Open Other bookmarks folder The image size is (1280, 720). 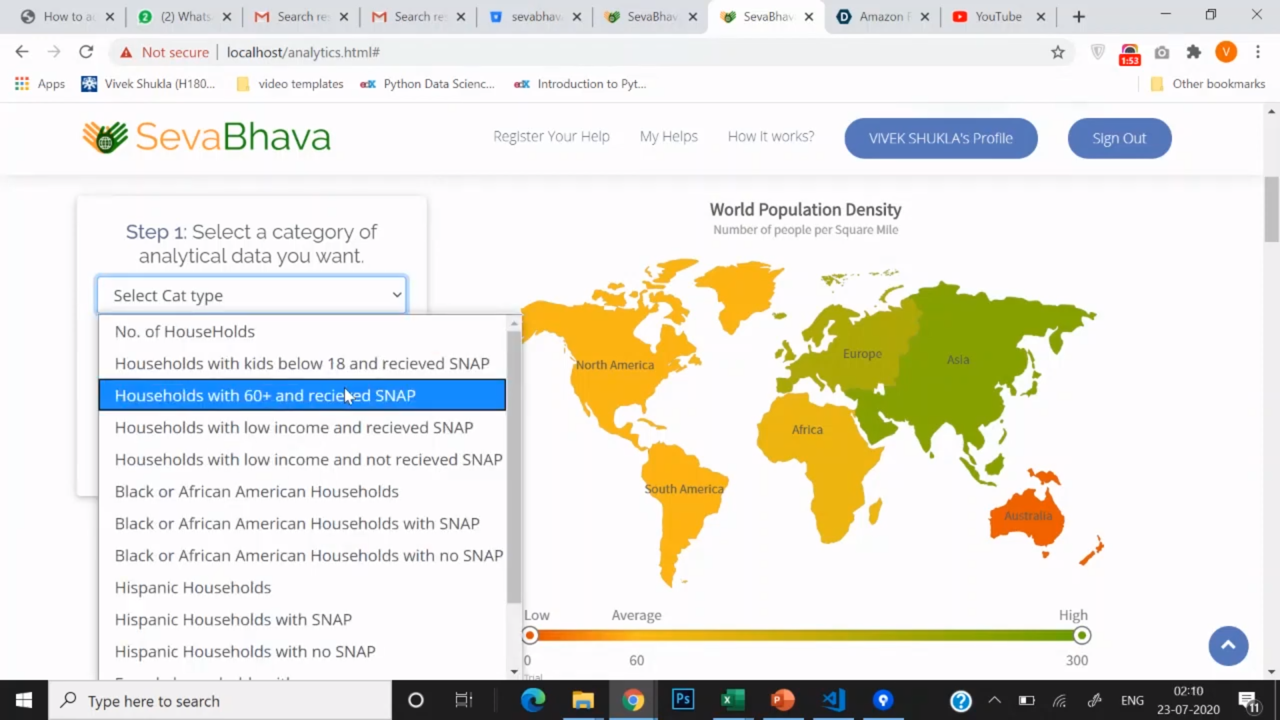click(x=1208, y=84)
